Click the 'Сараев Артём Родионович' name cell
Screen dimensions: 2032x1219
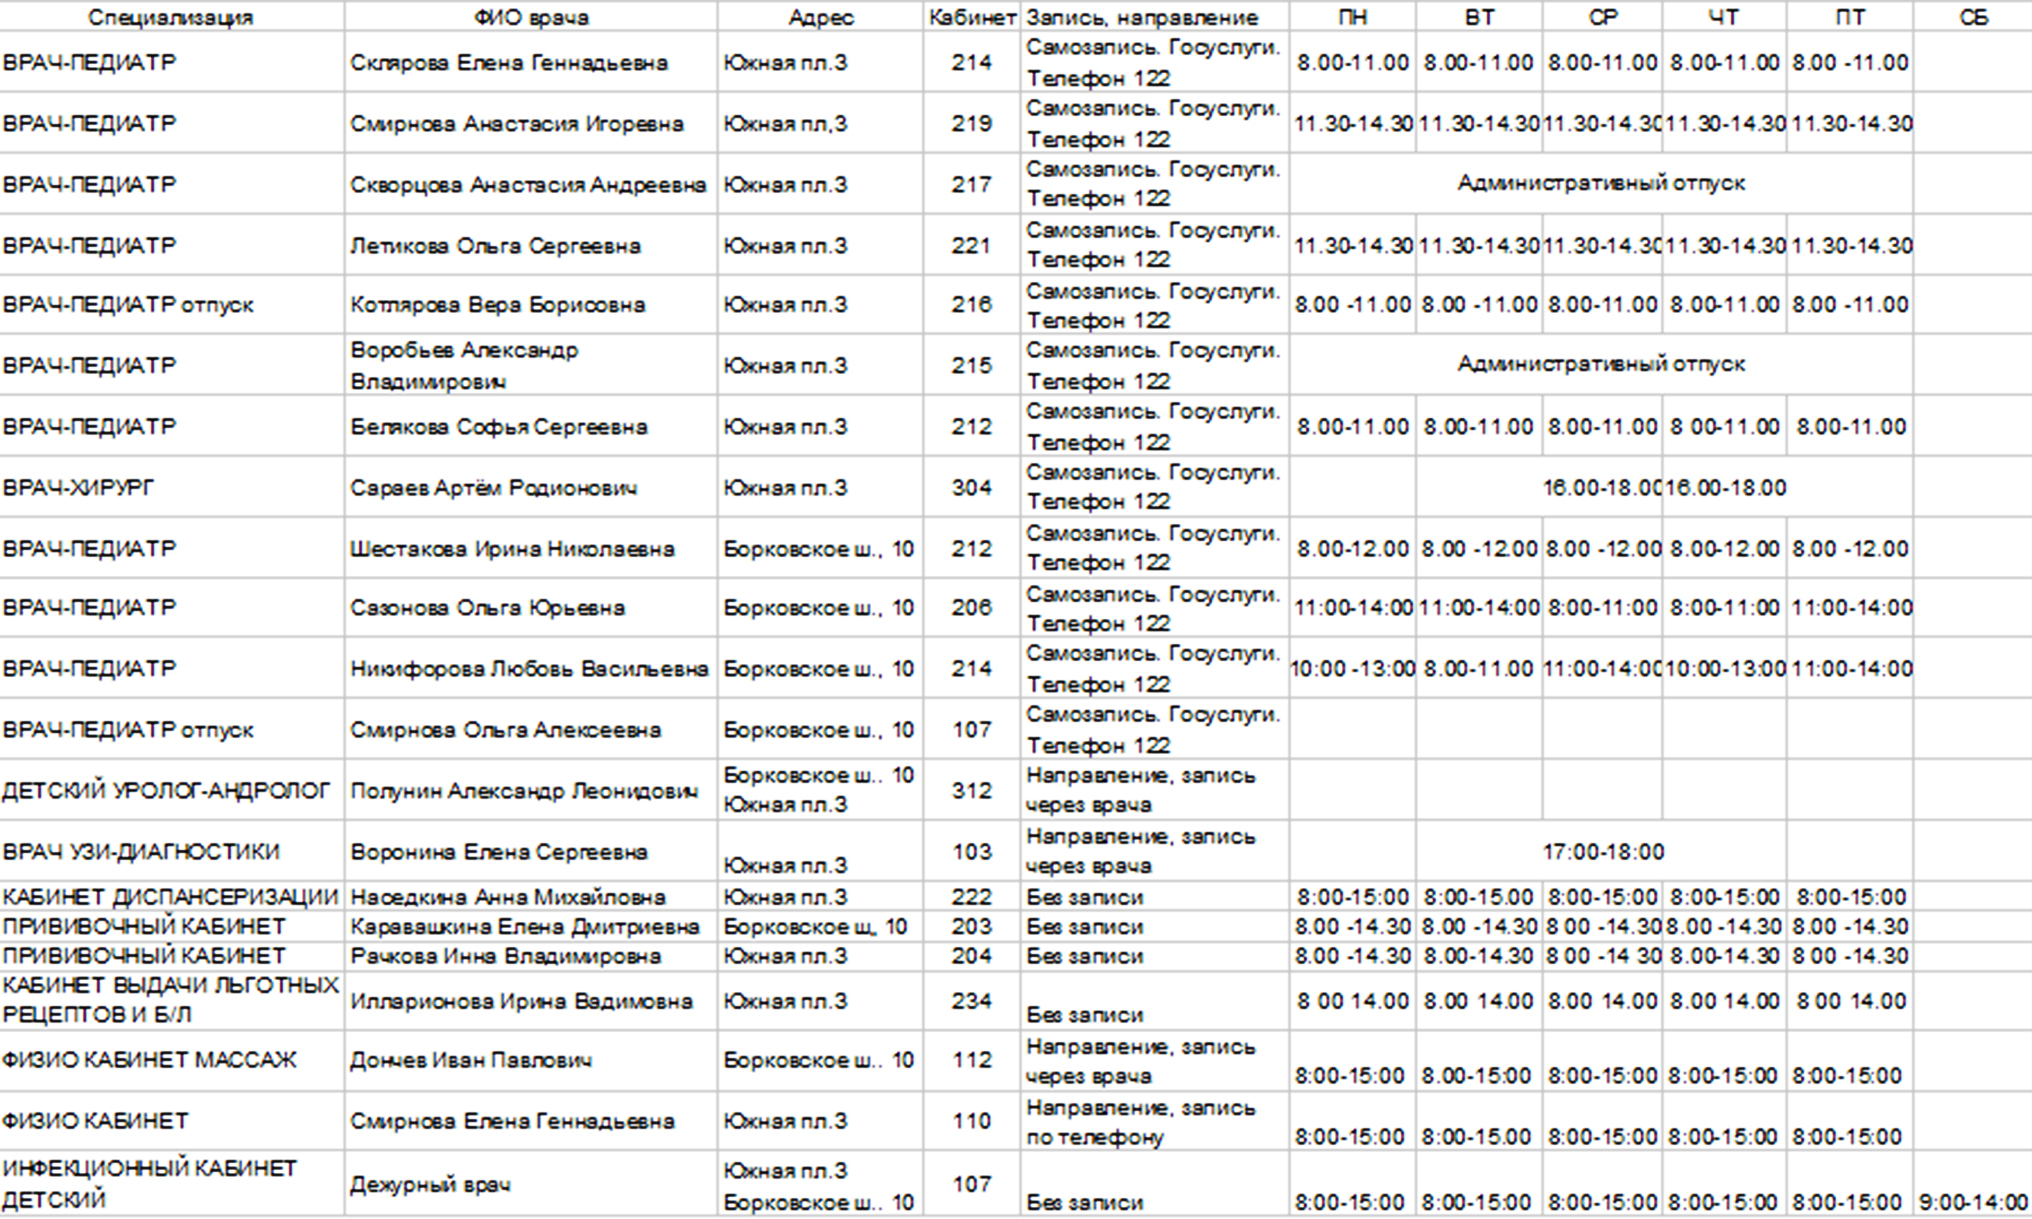tap(494, 488)
